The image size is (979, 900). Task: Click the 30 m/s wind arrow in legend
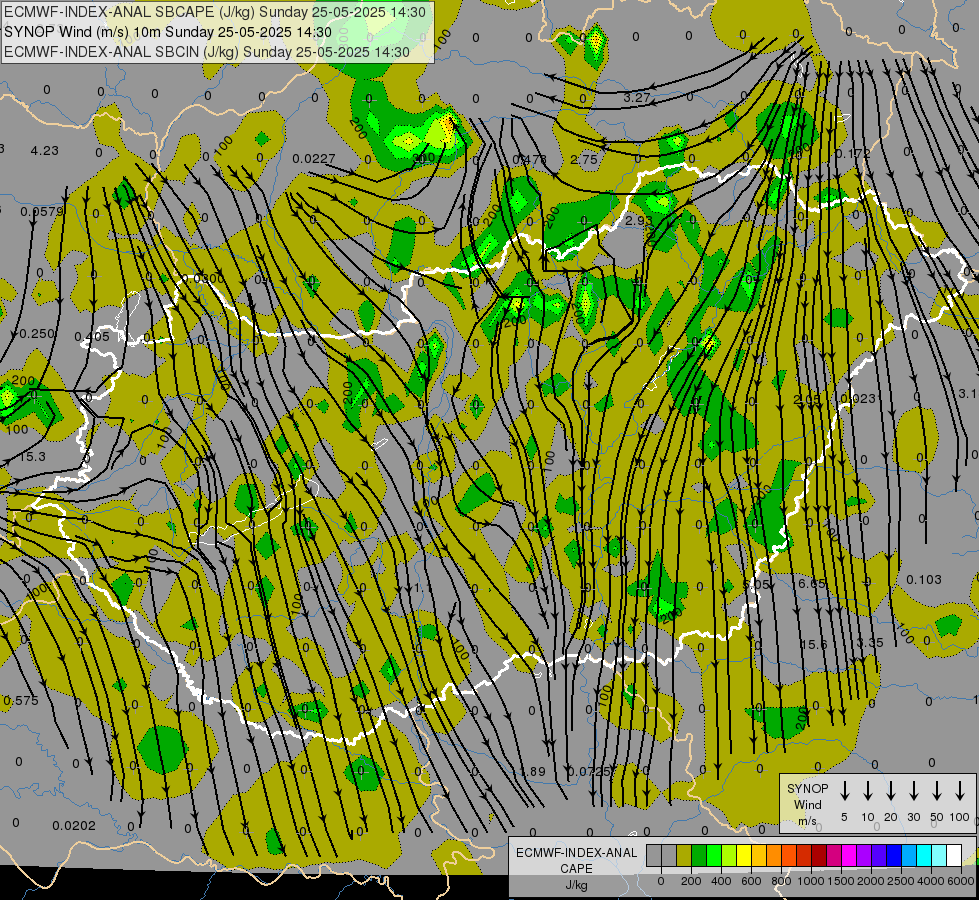pos(913,790)
